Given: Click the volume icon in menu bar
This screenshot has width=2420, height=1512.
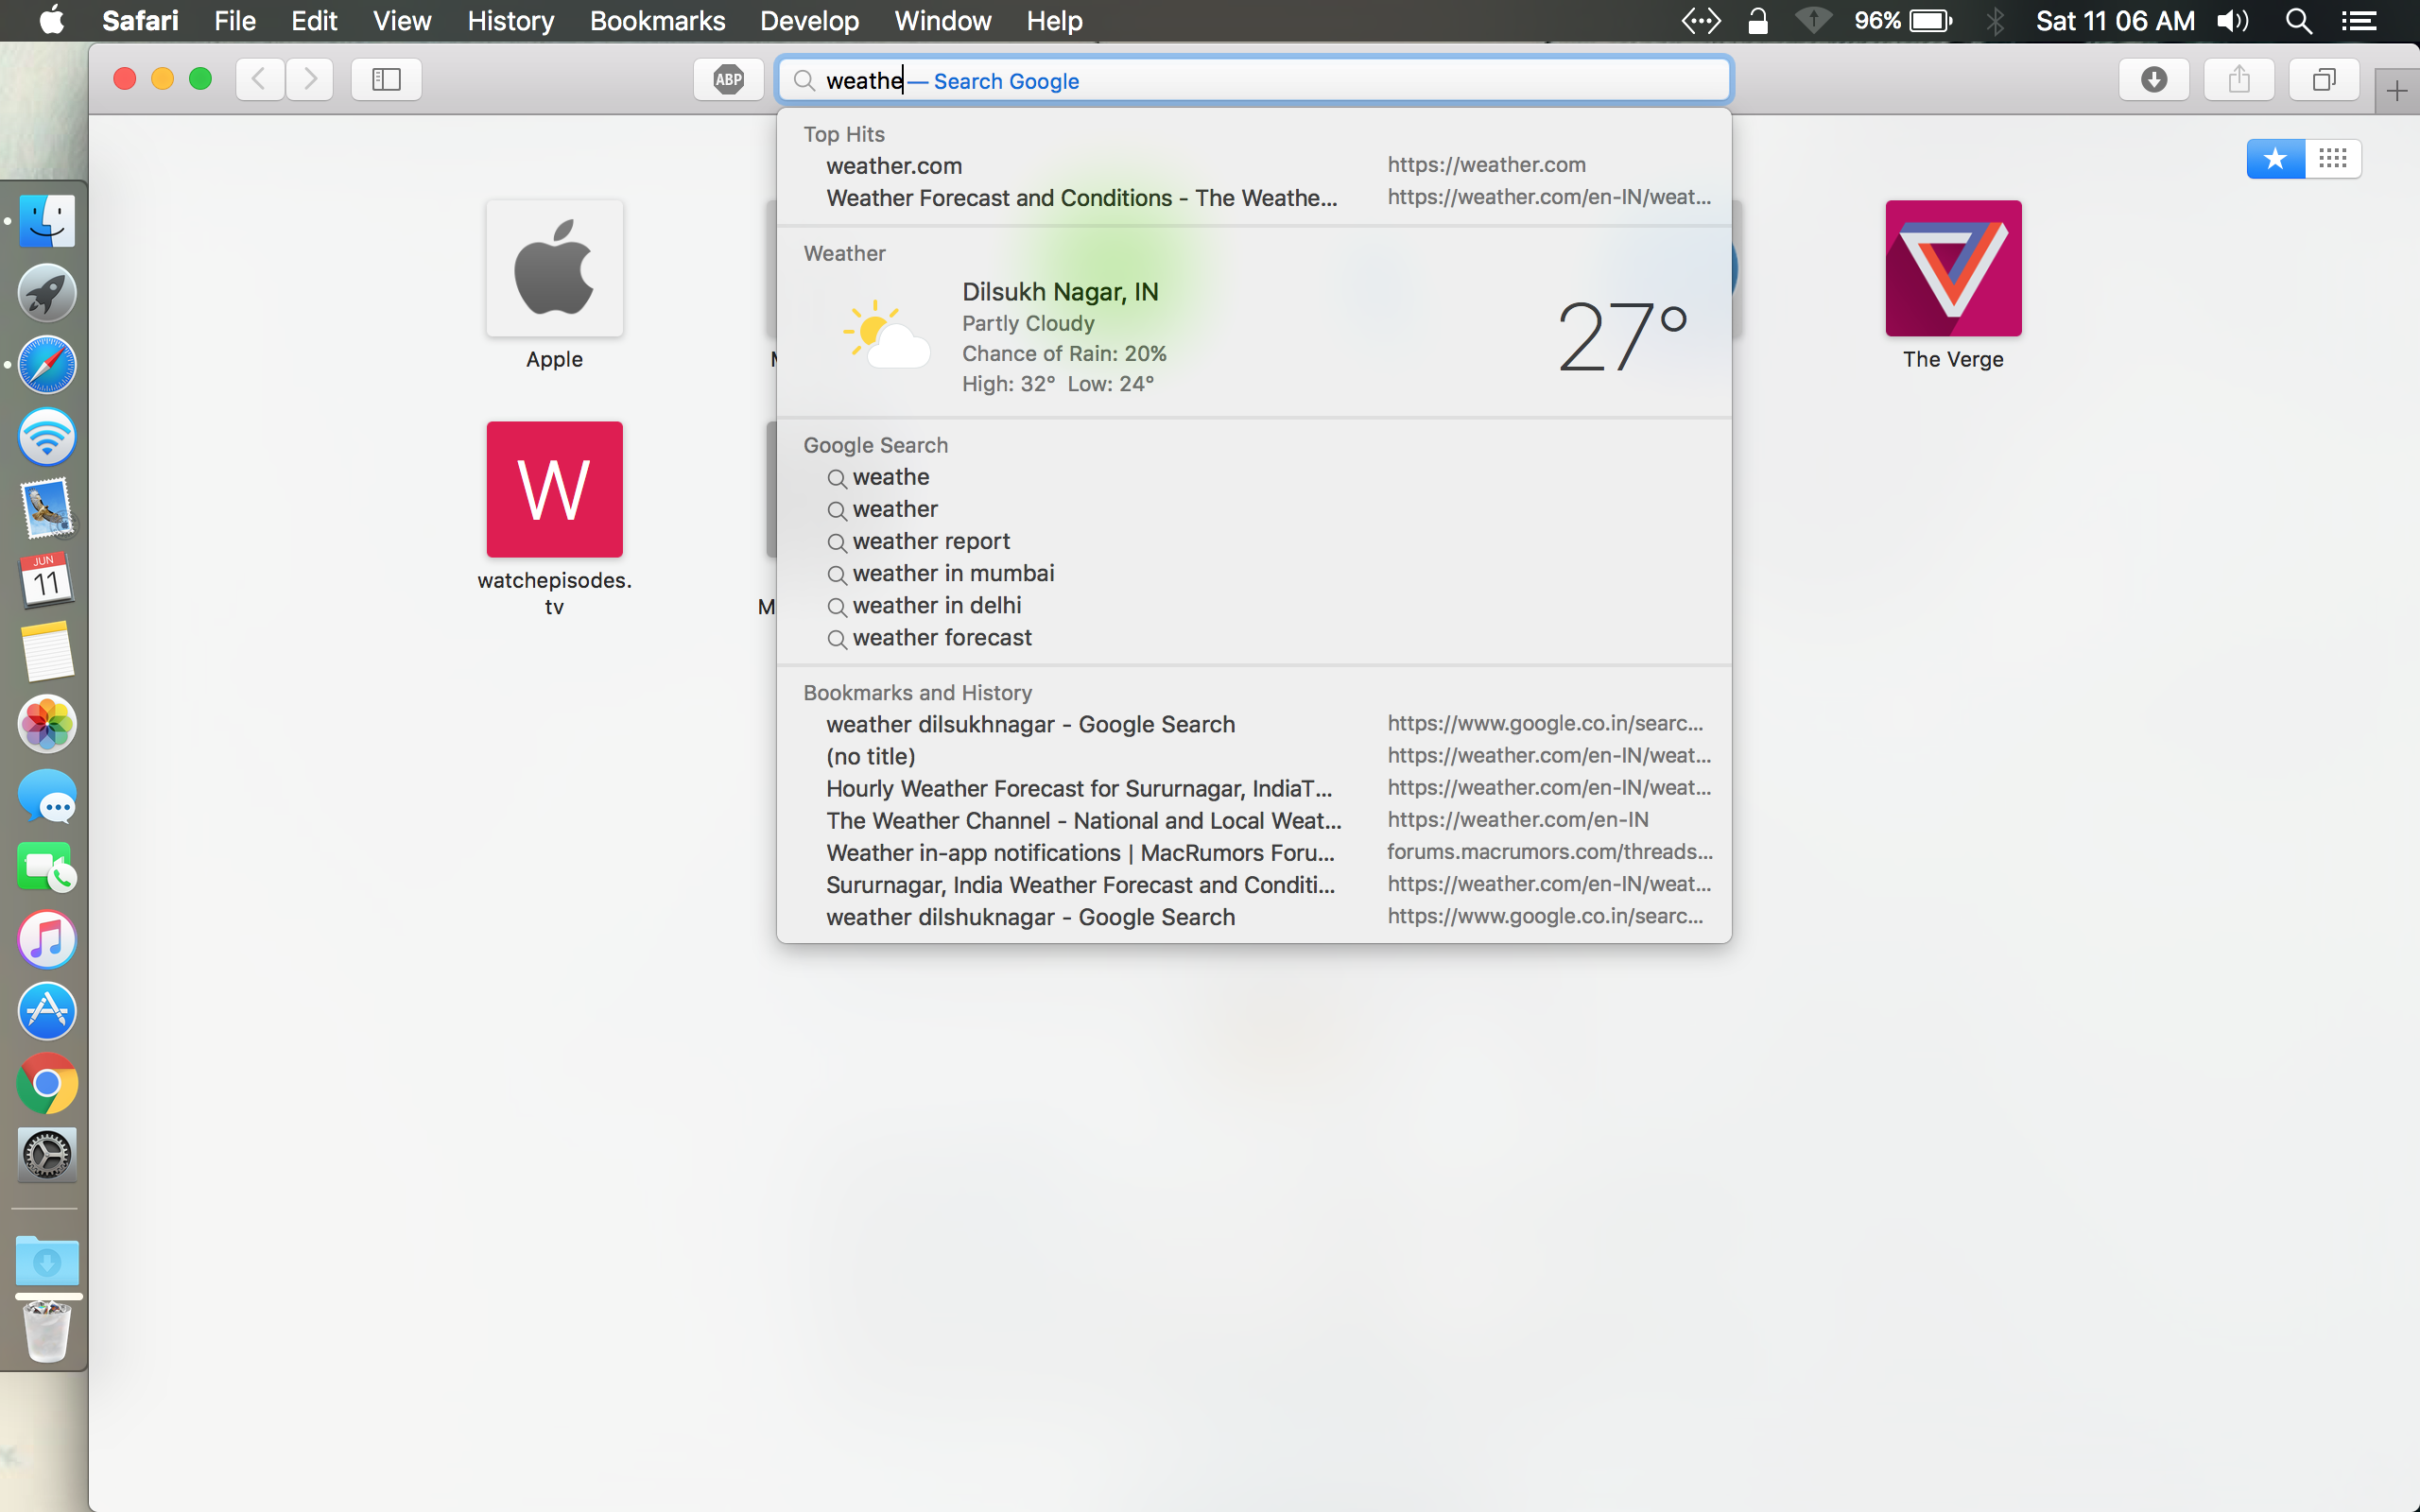Looking at the screenshot, I should coord(2232,20).
